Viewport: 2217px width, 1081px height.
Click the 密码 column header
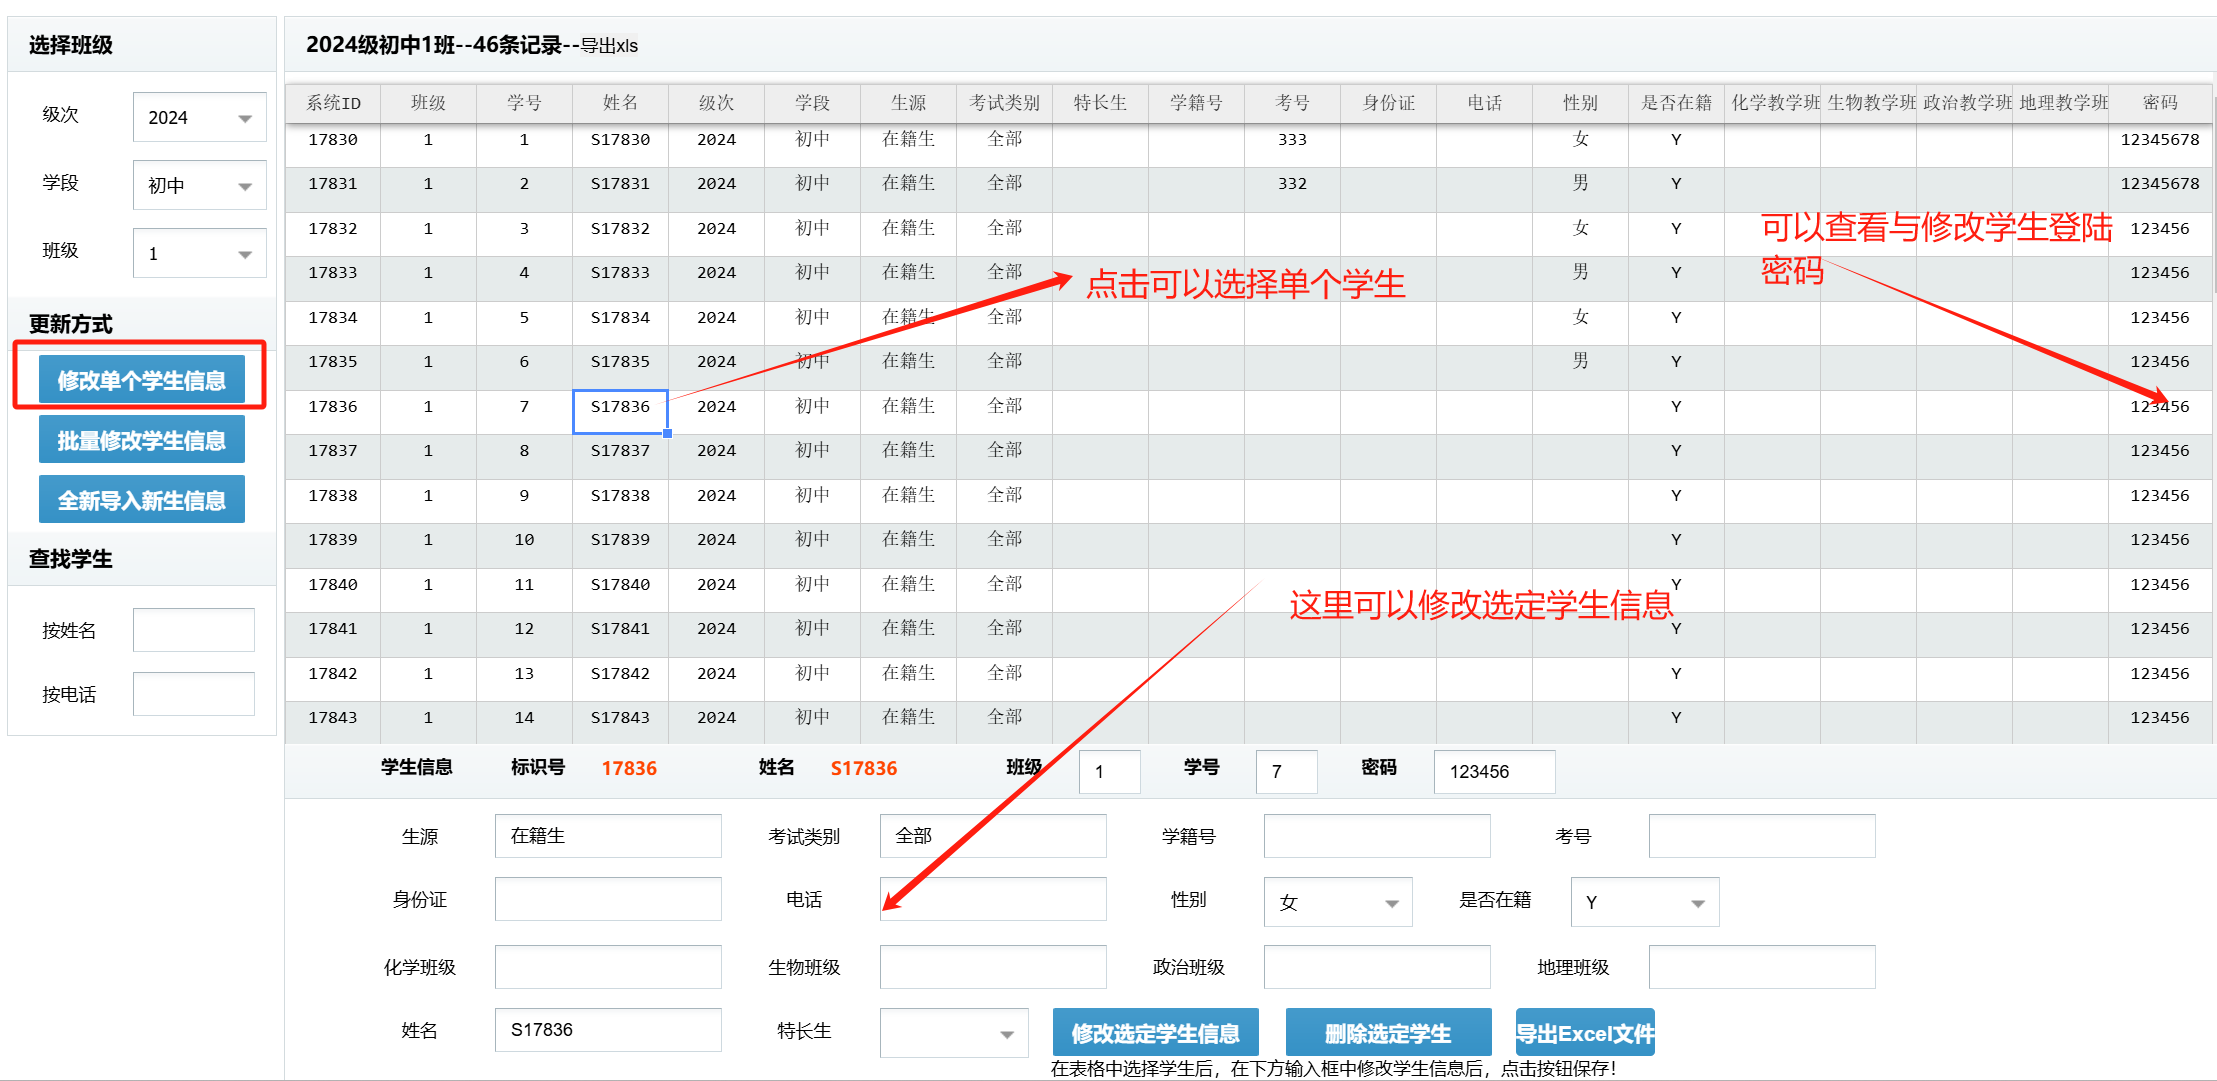pos(2160,103)
